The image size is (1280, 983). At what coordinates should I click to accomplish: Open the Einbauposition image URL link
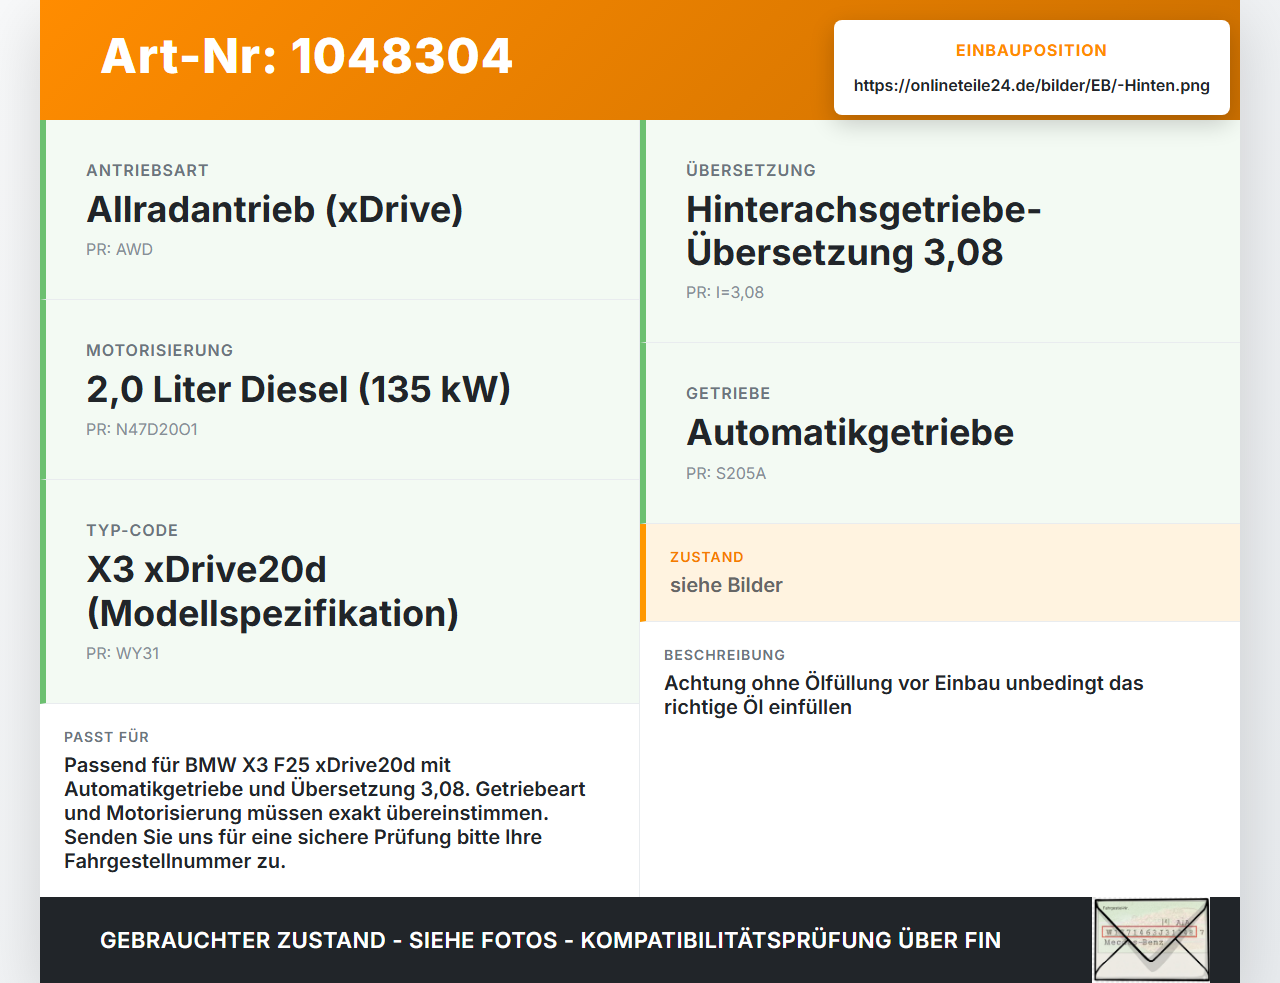click(1031, 86)
